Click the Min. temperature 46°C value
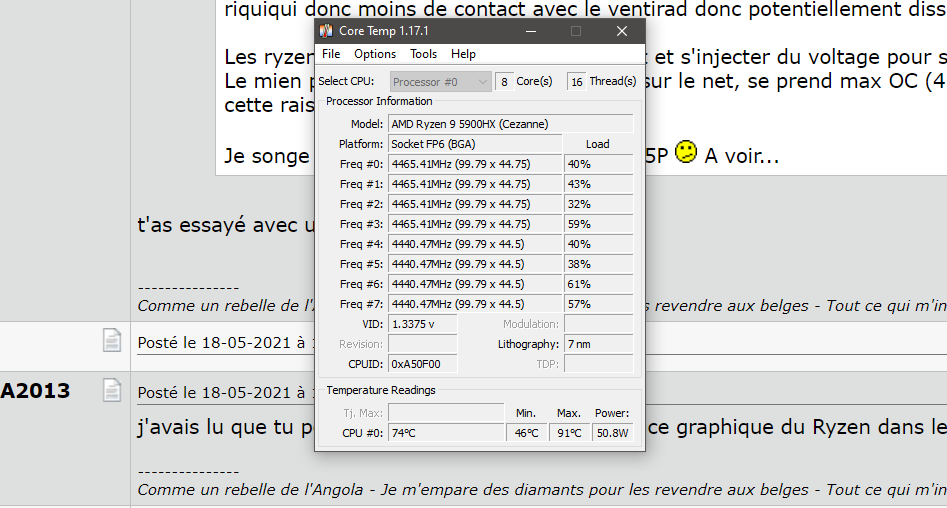 tap(527, 432)
